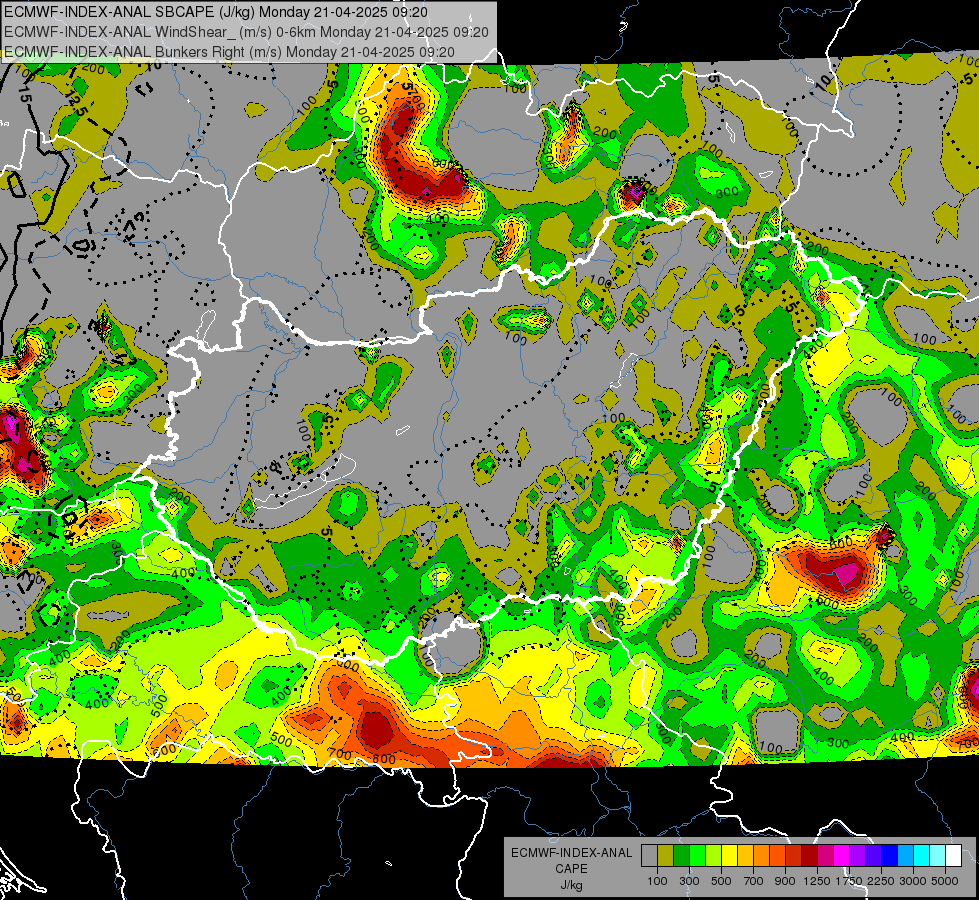This screenshot has width=979, height=900.
Task: Click the '5000' tick label in the legend
Action: coord(945,881)
